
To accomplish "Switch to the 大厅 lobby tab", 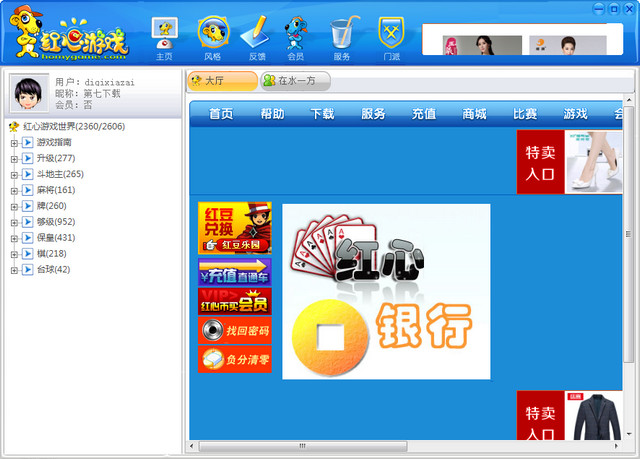I will pos(222,81).
